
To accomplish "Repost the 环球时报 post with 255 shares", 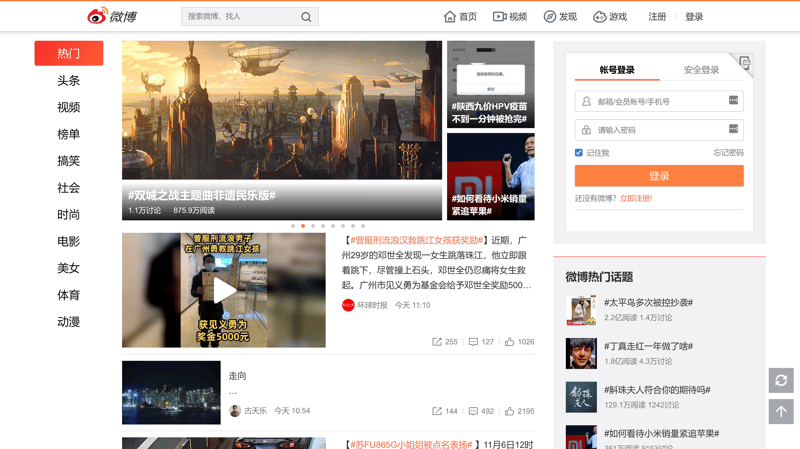I will click(445, 342).
